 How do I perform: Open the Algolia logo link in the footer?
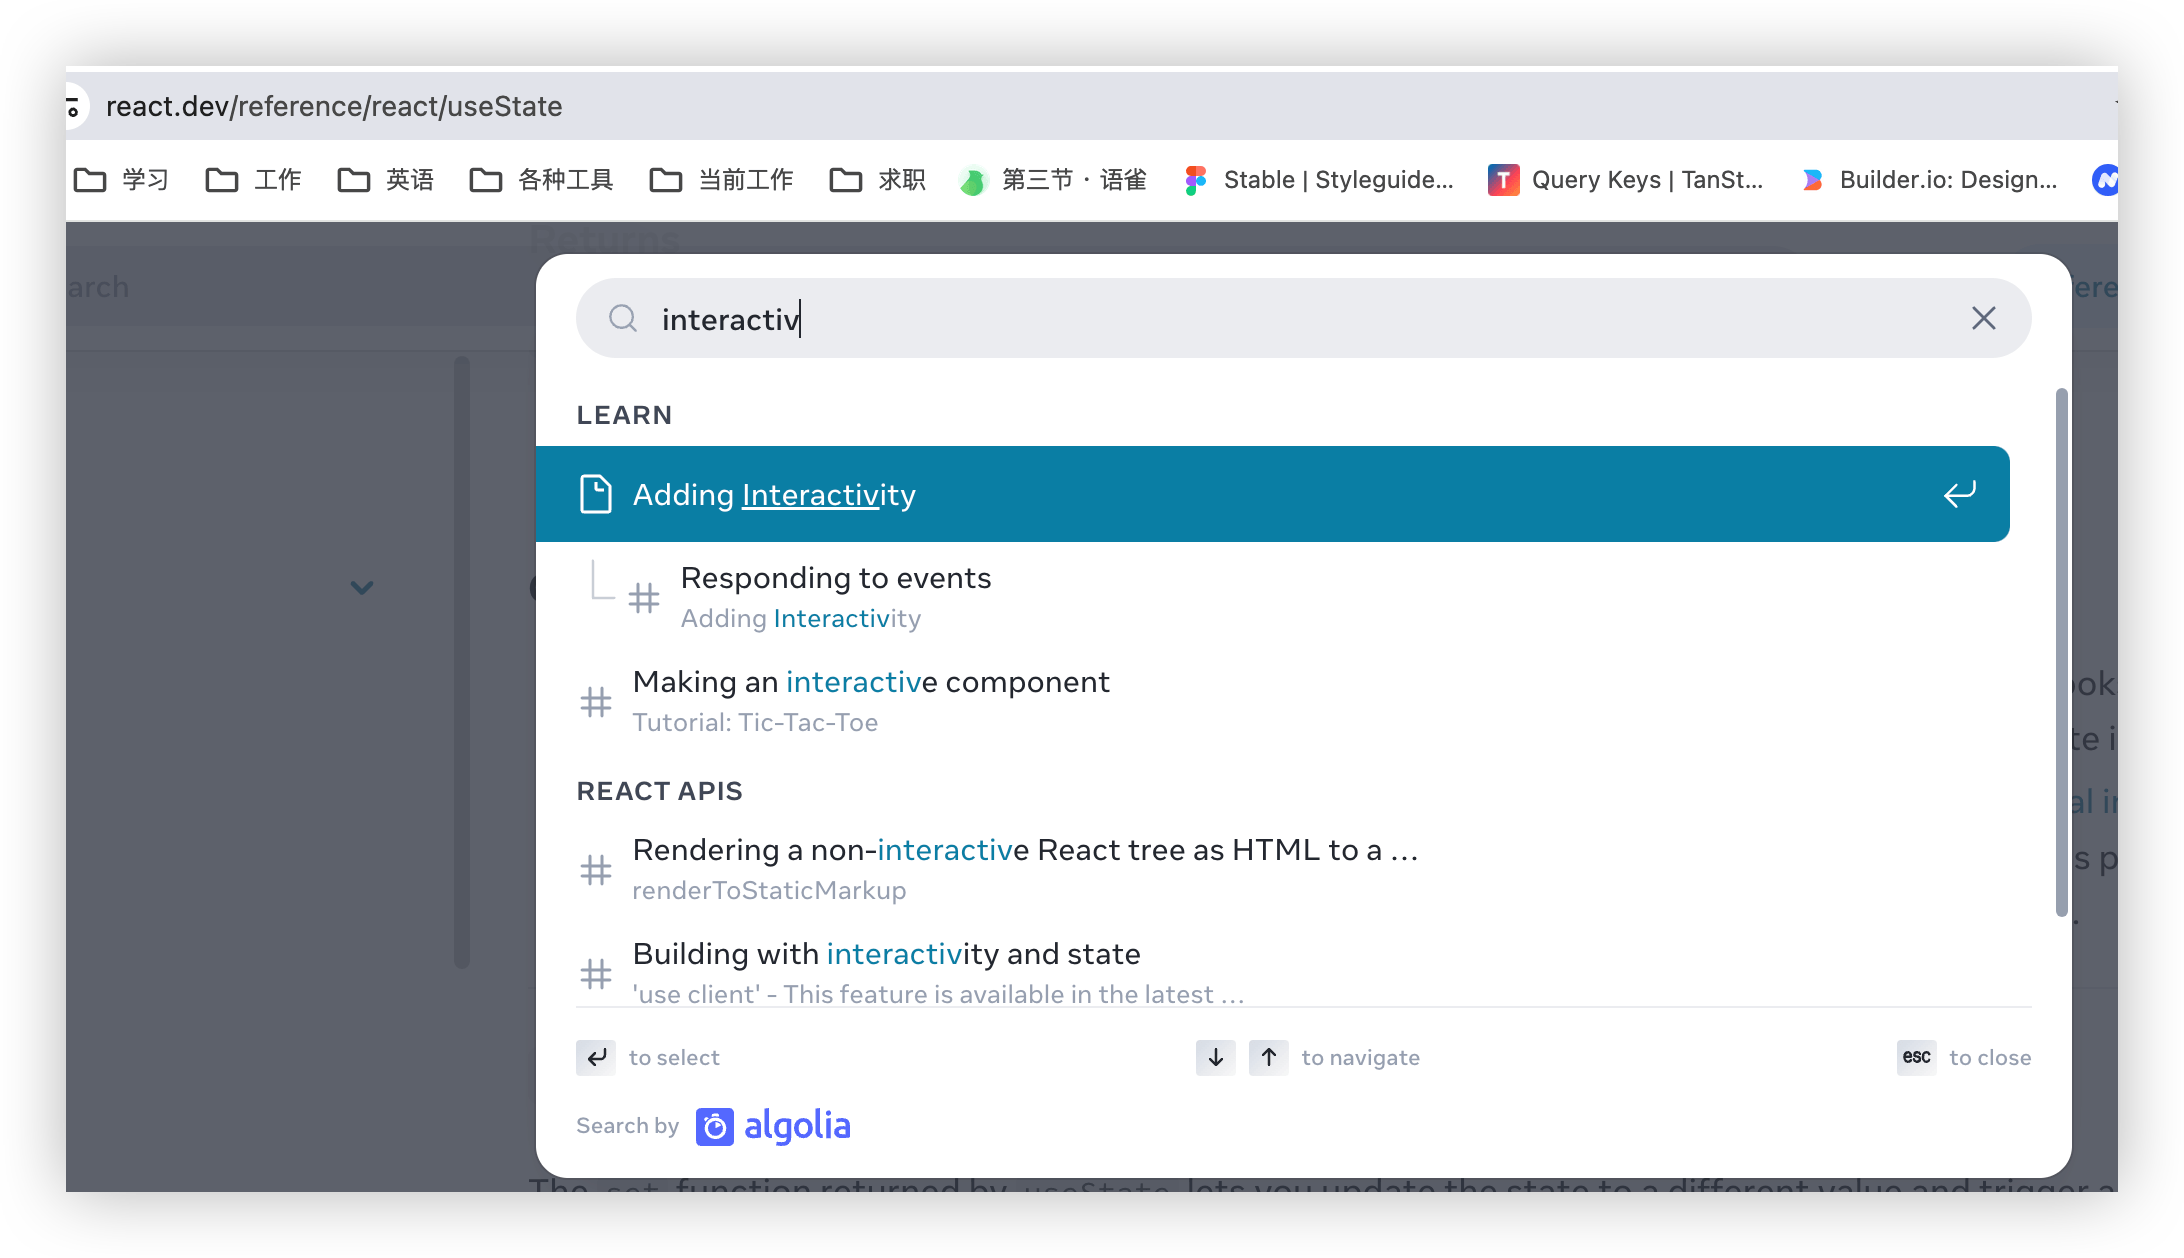pyautogui.click(x=772, y=1125)
